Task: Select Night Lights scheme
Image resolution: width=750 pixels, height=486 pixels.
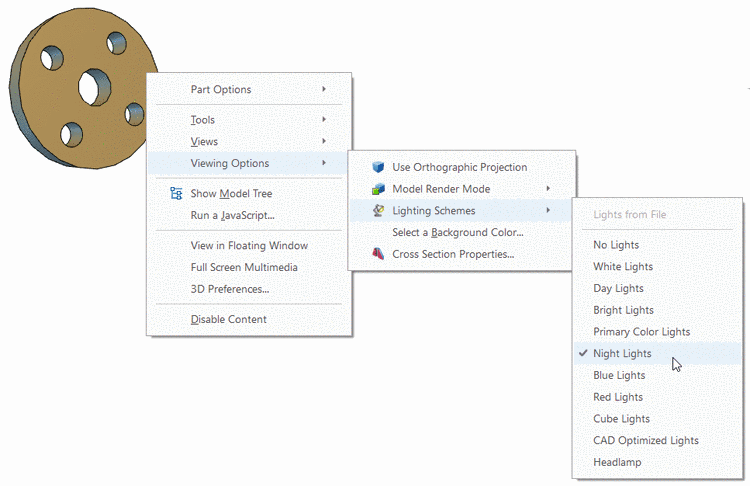Action: click(658, 353)
